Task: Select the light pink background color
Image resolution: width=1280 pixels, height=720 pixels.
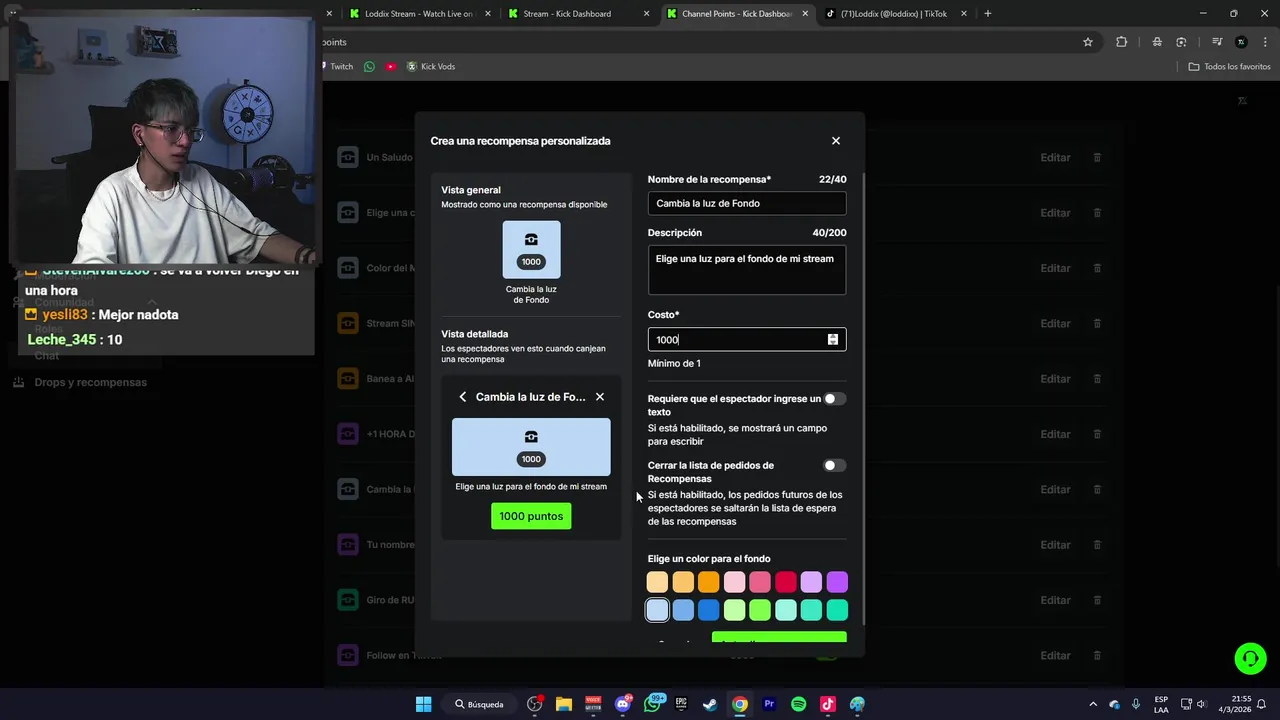Action: click(734, 582)
